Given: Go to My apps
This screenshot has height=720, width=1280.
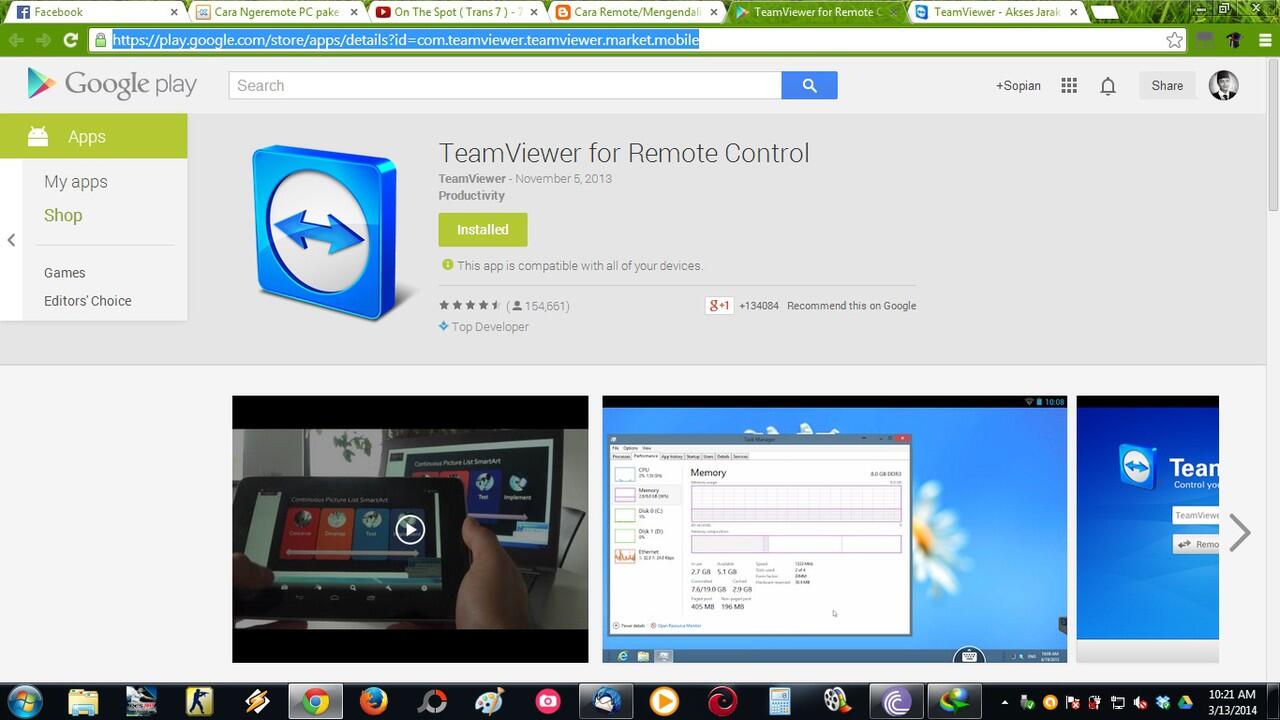Looking at the screenshot, I should pos(76,182).
